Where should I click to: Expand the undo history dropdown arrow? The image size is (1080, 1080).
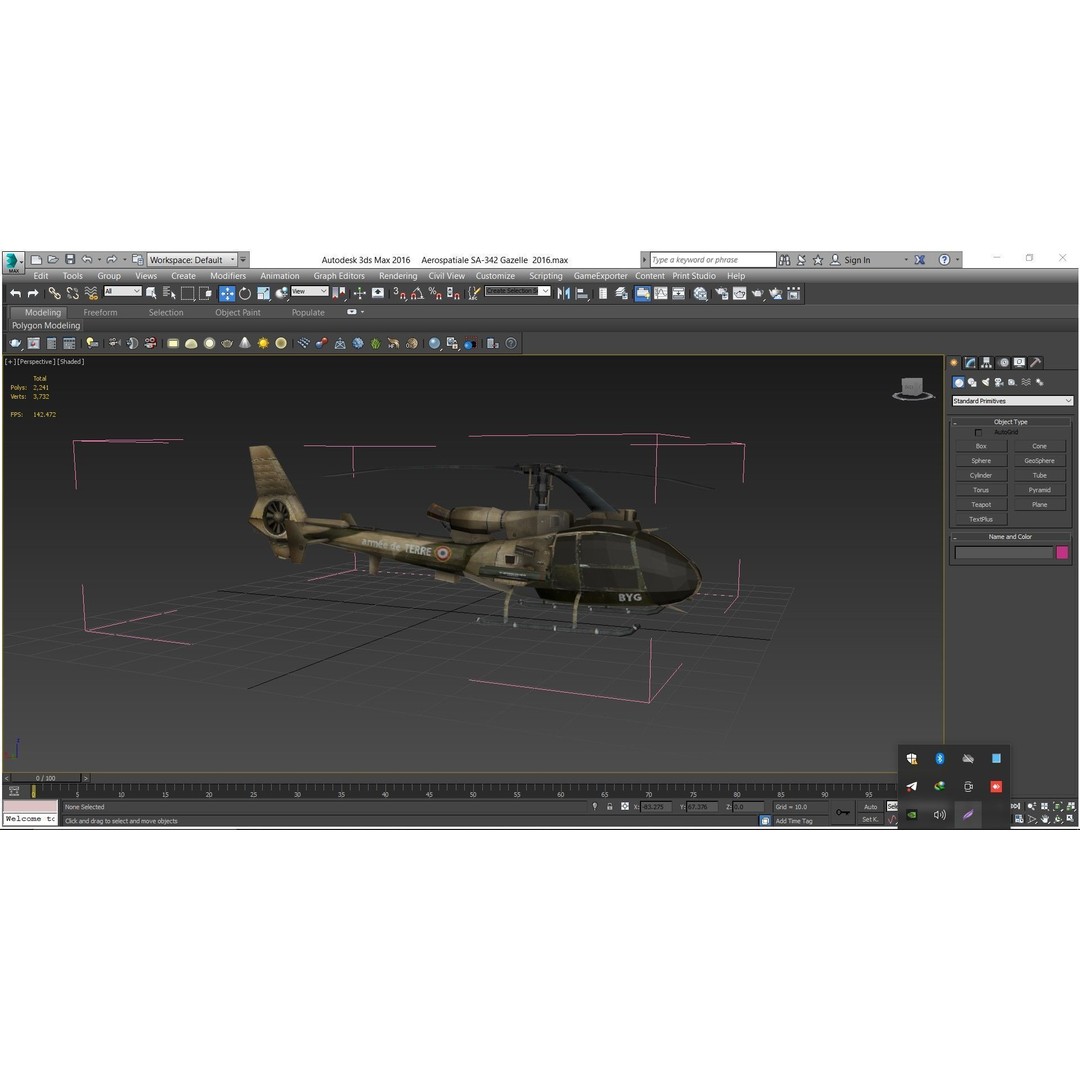click(99, 260)
